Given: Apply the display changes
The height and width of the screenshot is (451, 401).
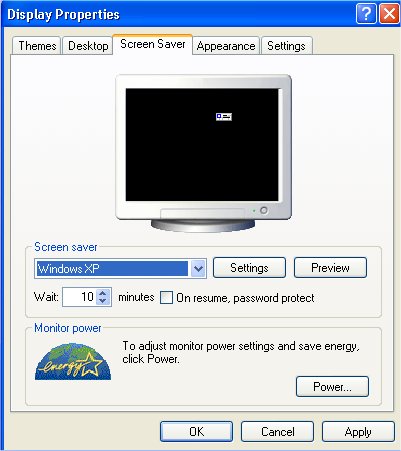Looking at the screenshot, I should tap(358, 432).
